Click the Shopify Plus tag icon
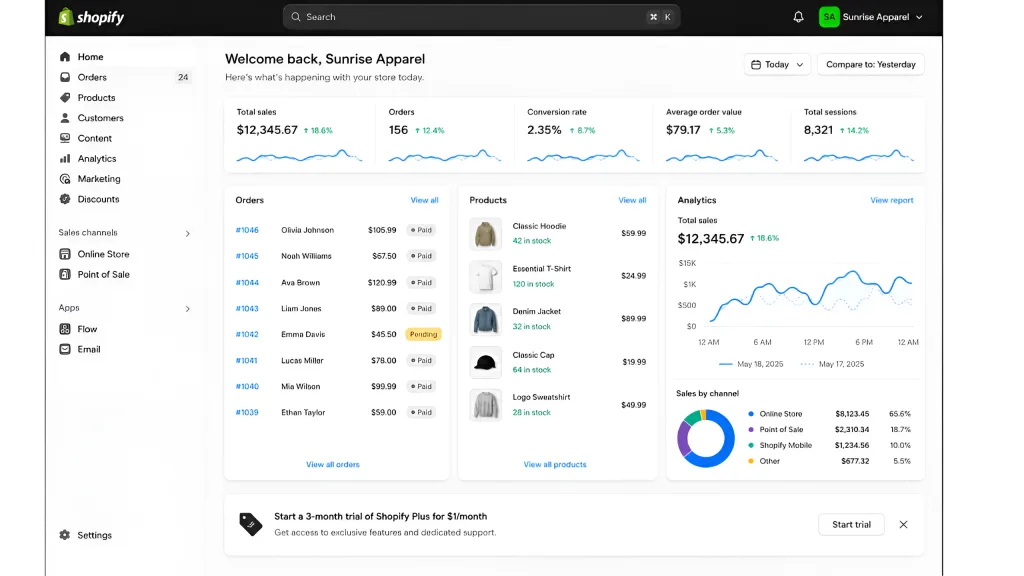This screenshot has height=576, width=1024. (251, 524)
